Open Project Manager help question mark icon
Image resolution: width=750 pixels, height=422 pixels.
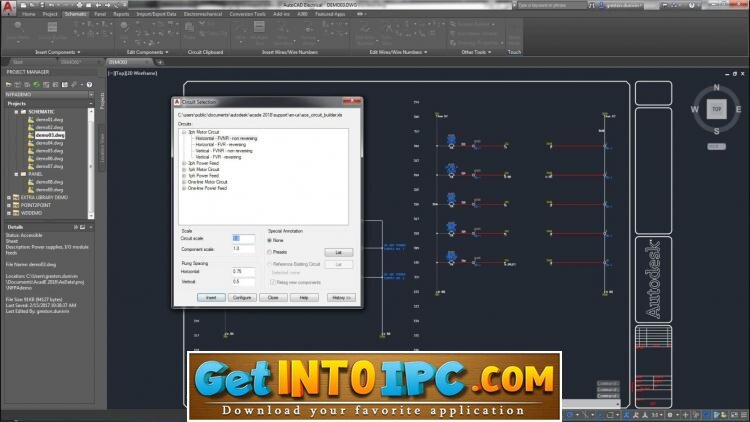click(x=89, y=85)
